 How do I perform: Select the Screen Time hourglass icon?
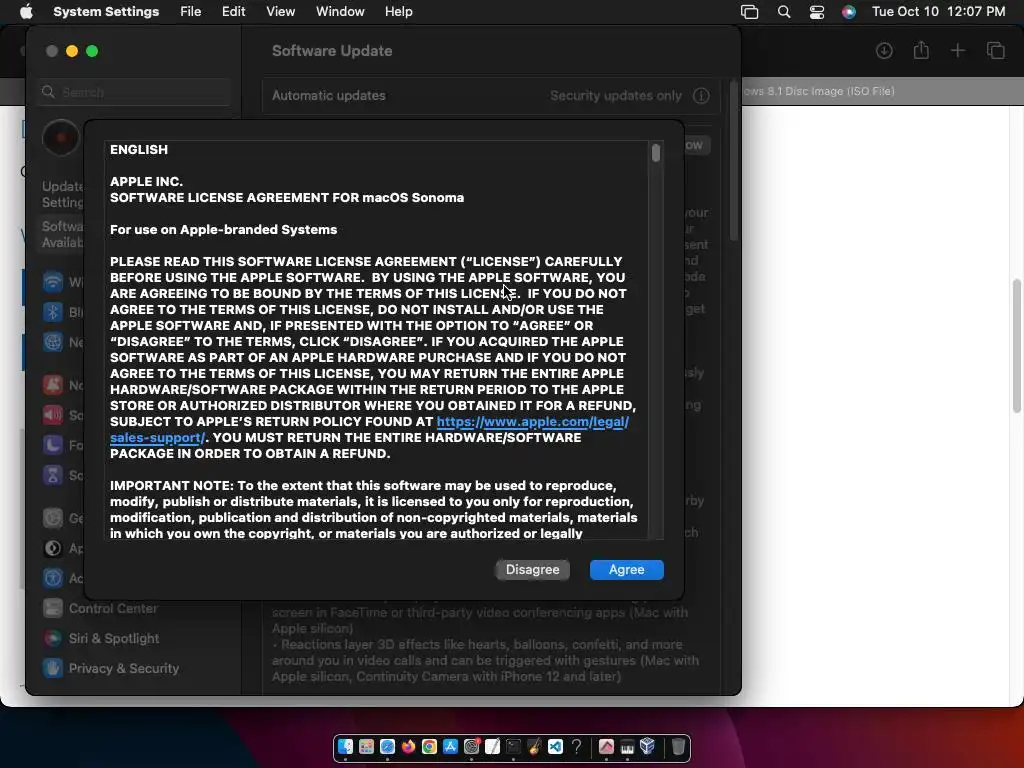[x=53, y=475]
